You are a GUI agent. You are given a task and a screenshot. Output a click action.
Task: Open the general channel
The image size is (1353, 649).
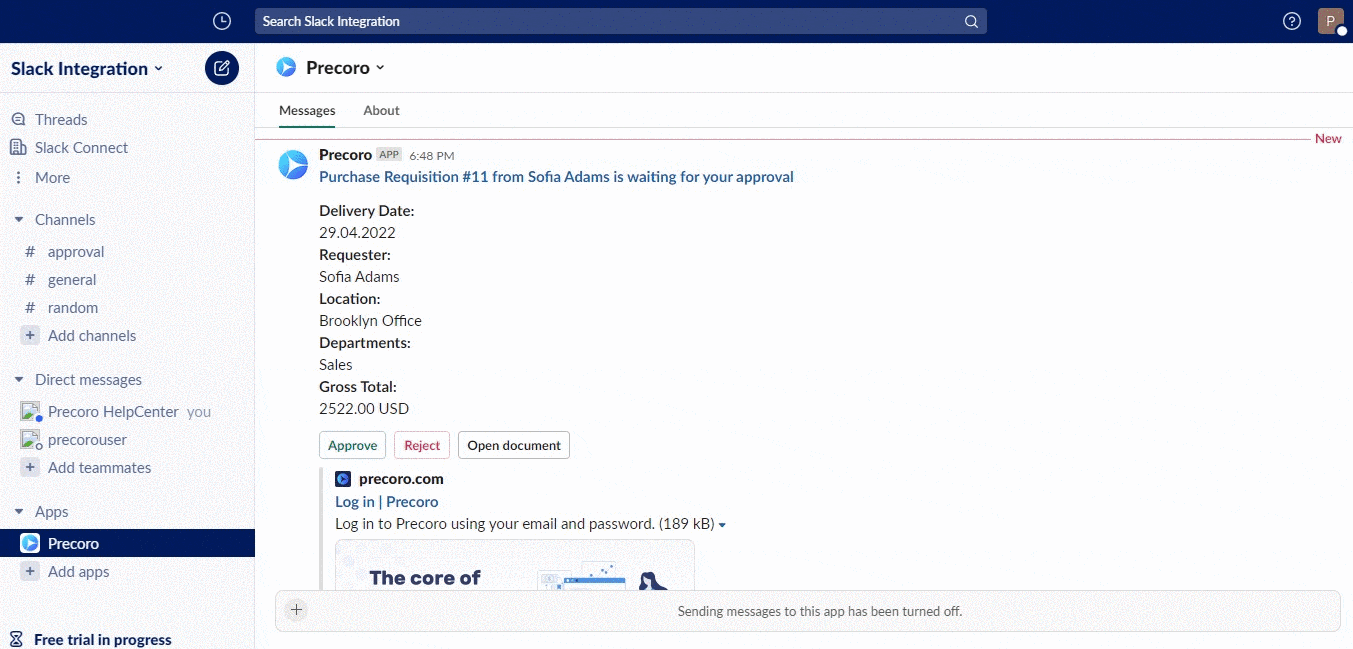click(72, 280)
